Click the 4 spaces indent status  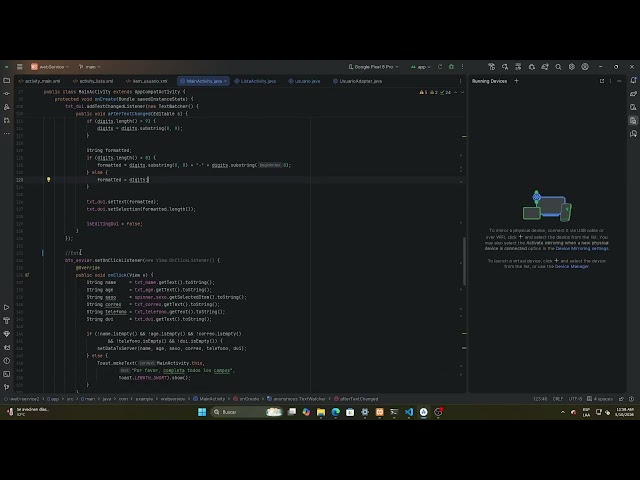click(600, 399)
